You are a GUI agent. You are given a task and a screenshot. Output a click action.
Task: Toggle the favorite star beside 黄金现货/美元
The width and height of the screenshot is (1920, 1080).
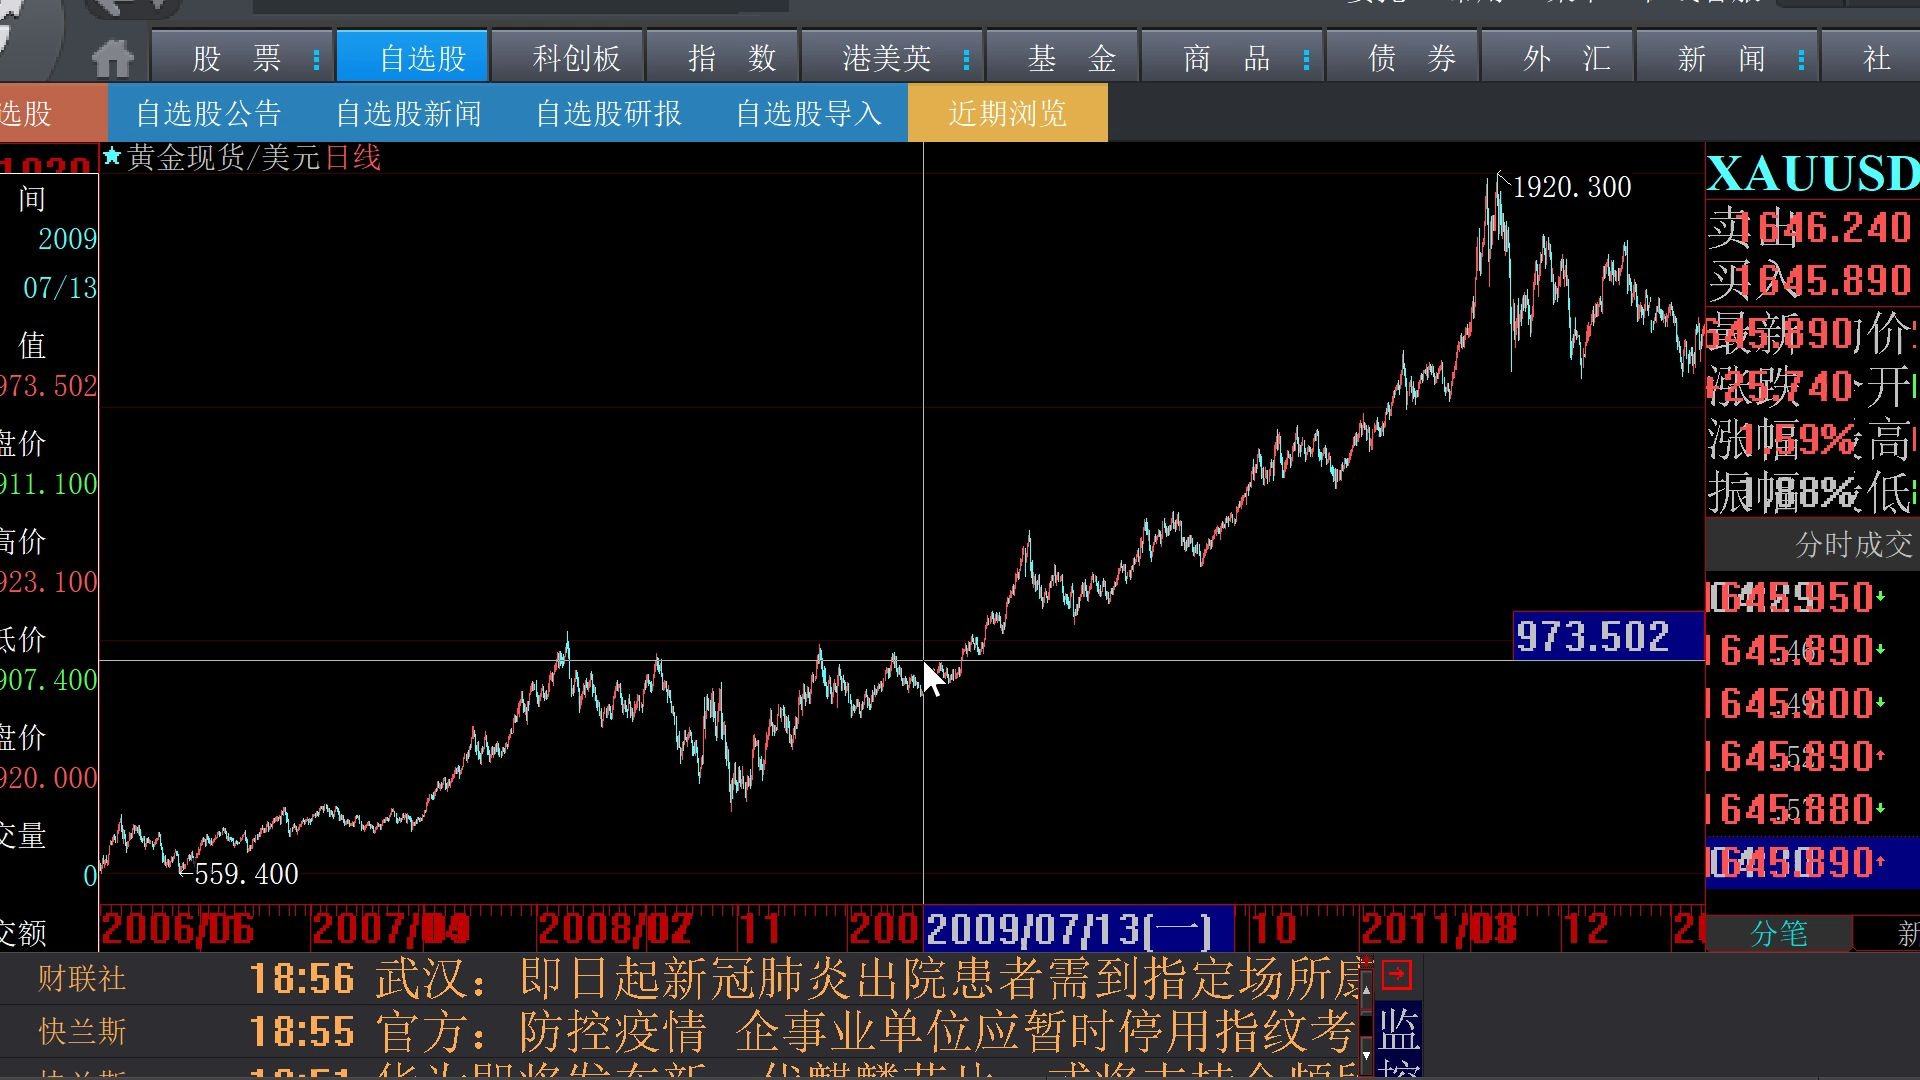(112, 156)
